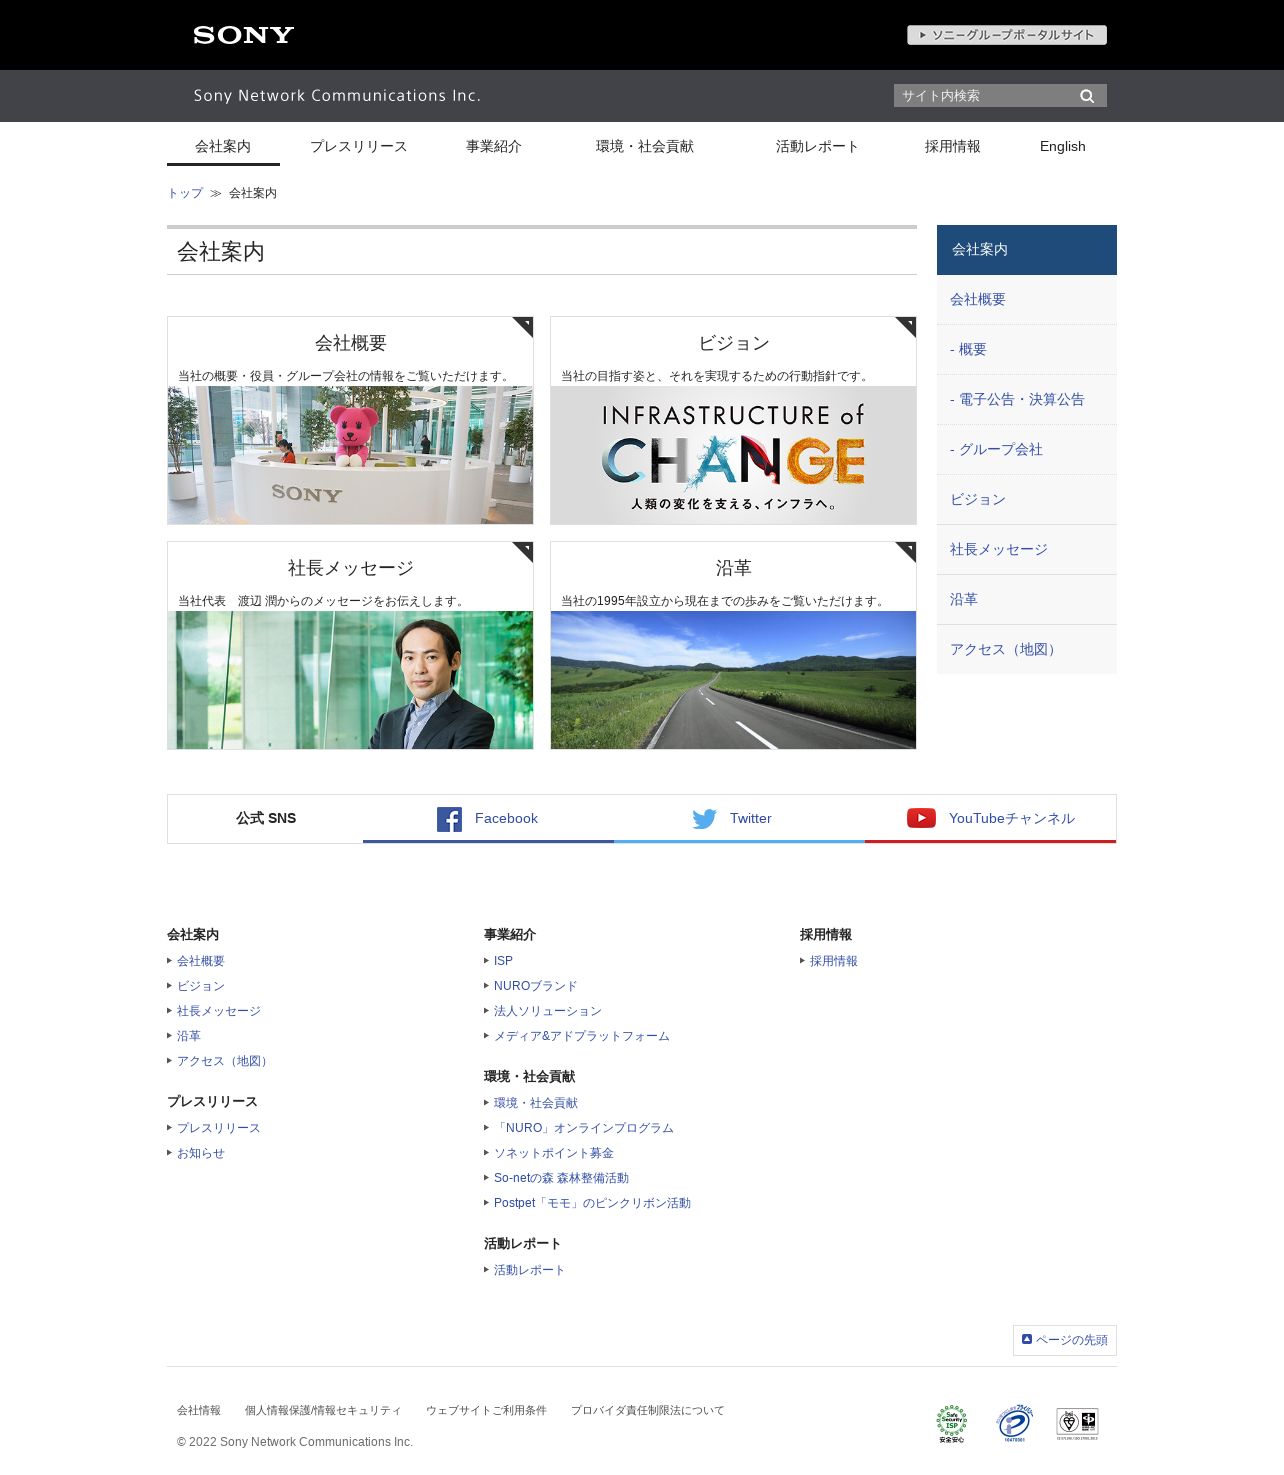Click the 社長メッセージ card title
Viewport: 1284px width, 1475px height.
tap(350, 568)
